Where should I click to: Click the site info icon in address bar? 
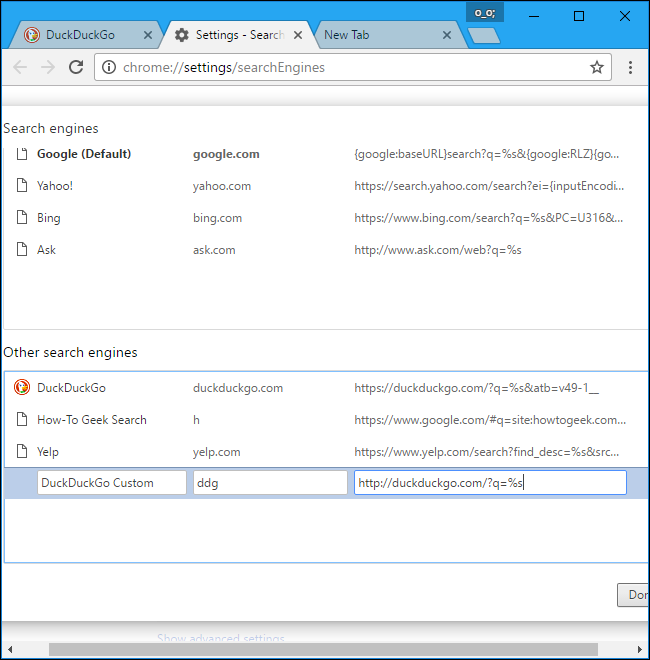109,67
